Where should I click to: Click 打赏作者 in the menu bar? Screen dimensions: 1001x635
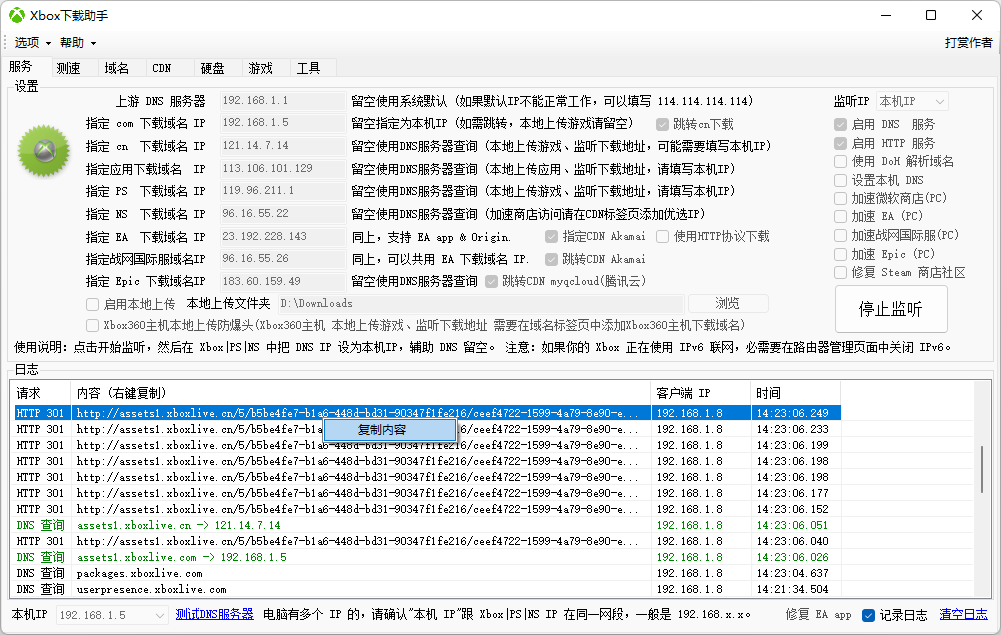pyautogui.click(x=968, y=43)
